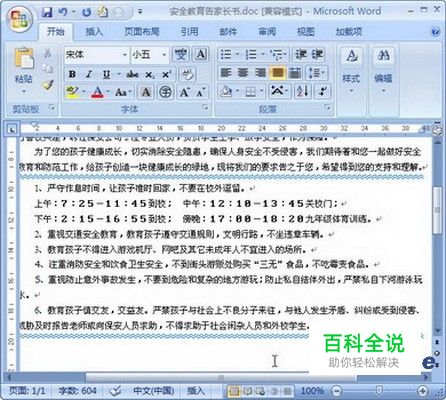446x400 pixels.
Task: Click the 插入 insert mode indicator in status bar
Action: pos(195,390)
